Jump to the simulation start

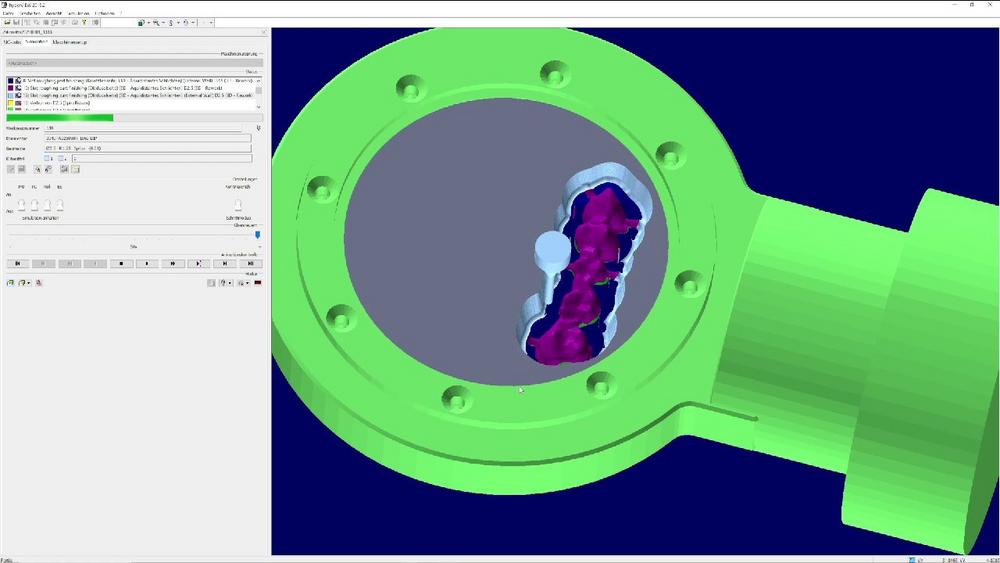click(x=17, y=264)
